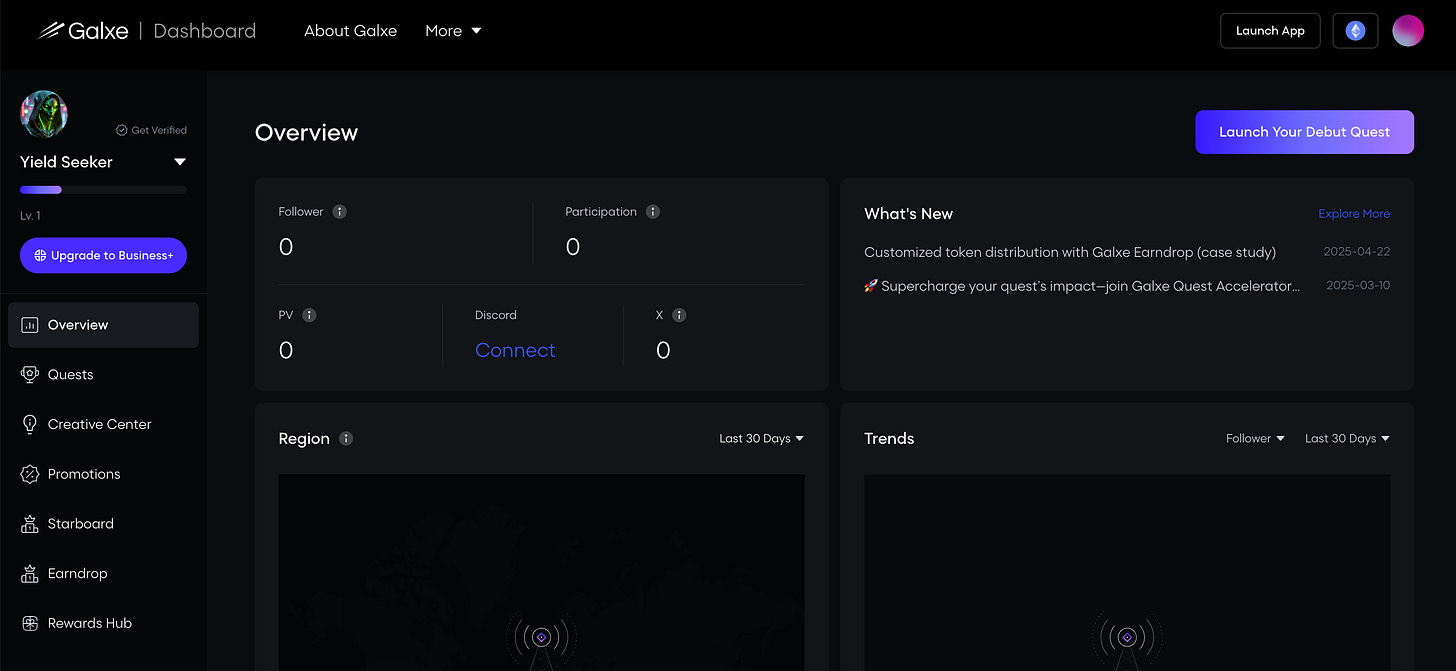The image size is (1456, 671).
Task: Open the About Galxe menu item
Action: click(350, 31)
